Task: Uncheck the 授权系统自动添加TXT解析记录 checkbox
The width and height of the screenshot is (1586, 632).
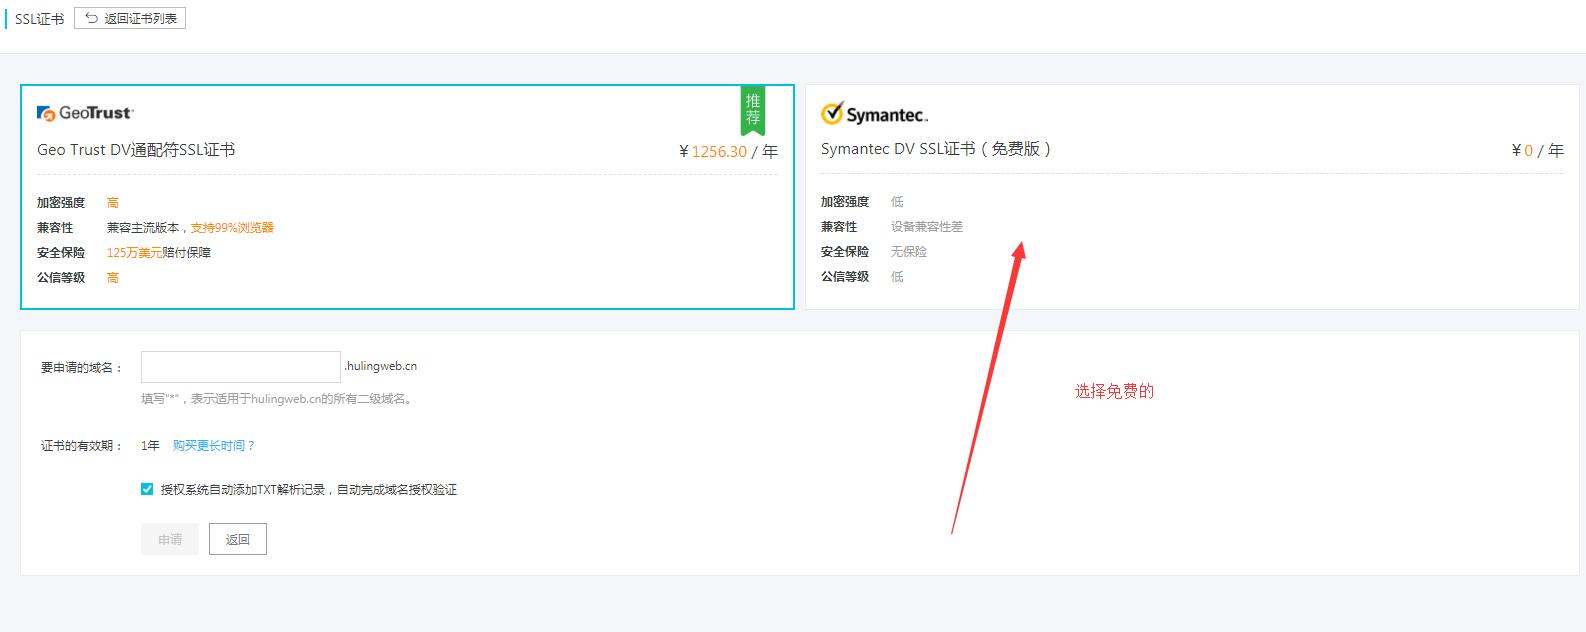Action: [x=147, y=489]
